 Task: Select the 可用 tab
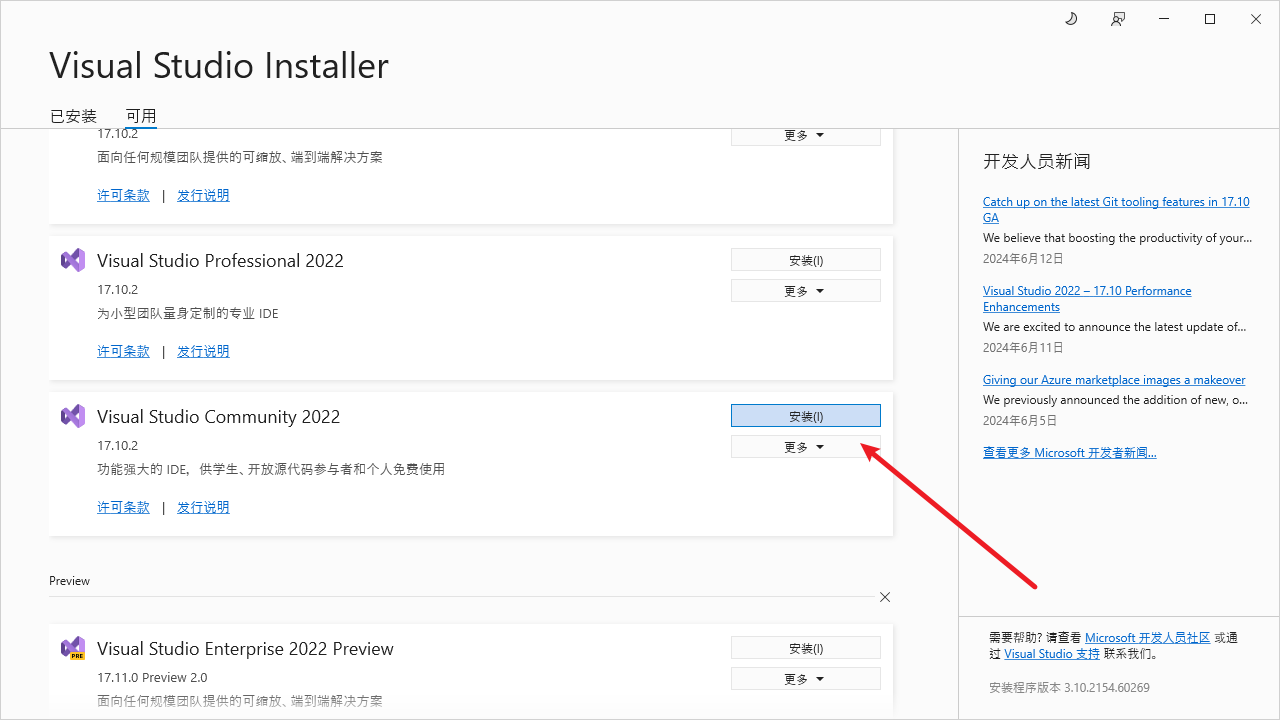click(x=141, y=116)
